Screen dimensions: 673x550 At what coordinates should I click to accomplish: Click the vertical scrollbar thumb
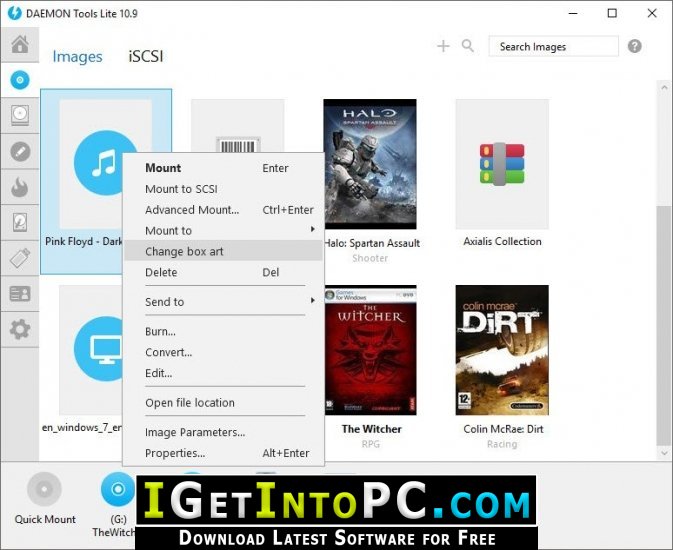[663, 325]
